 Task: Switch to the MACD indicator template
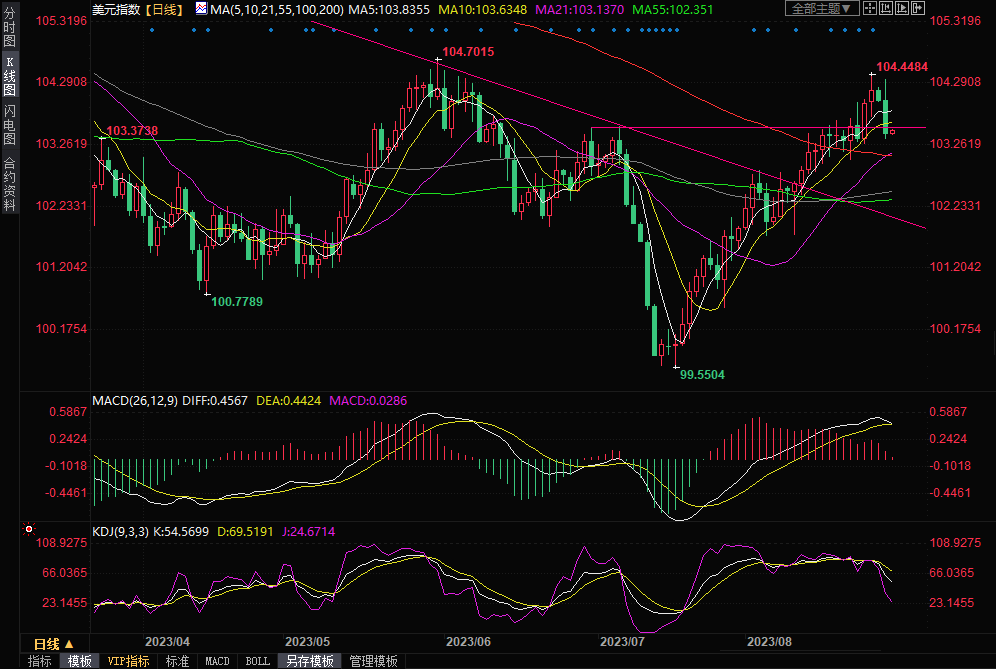tap(217, 661)
